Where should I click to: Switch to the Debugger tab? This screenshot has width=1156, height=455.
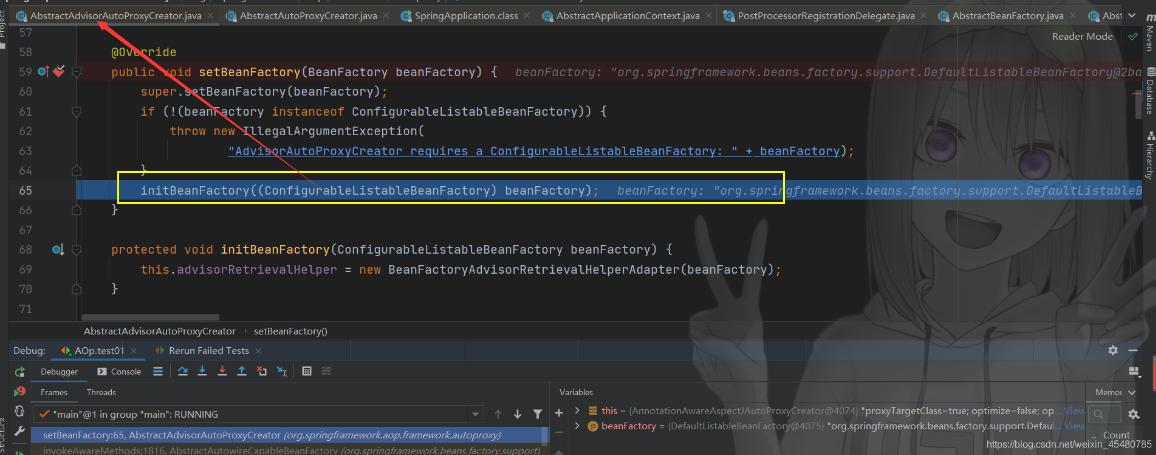(x=59, y=372)
